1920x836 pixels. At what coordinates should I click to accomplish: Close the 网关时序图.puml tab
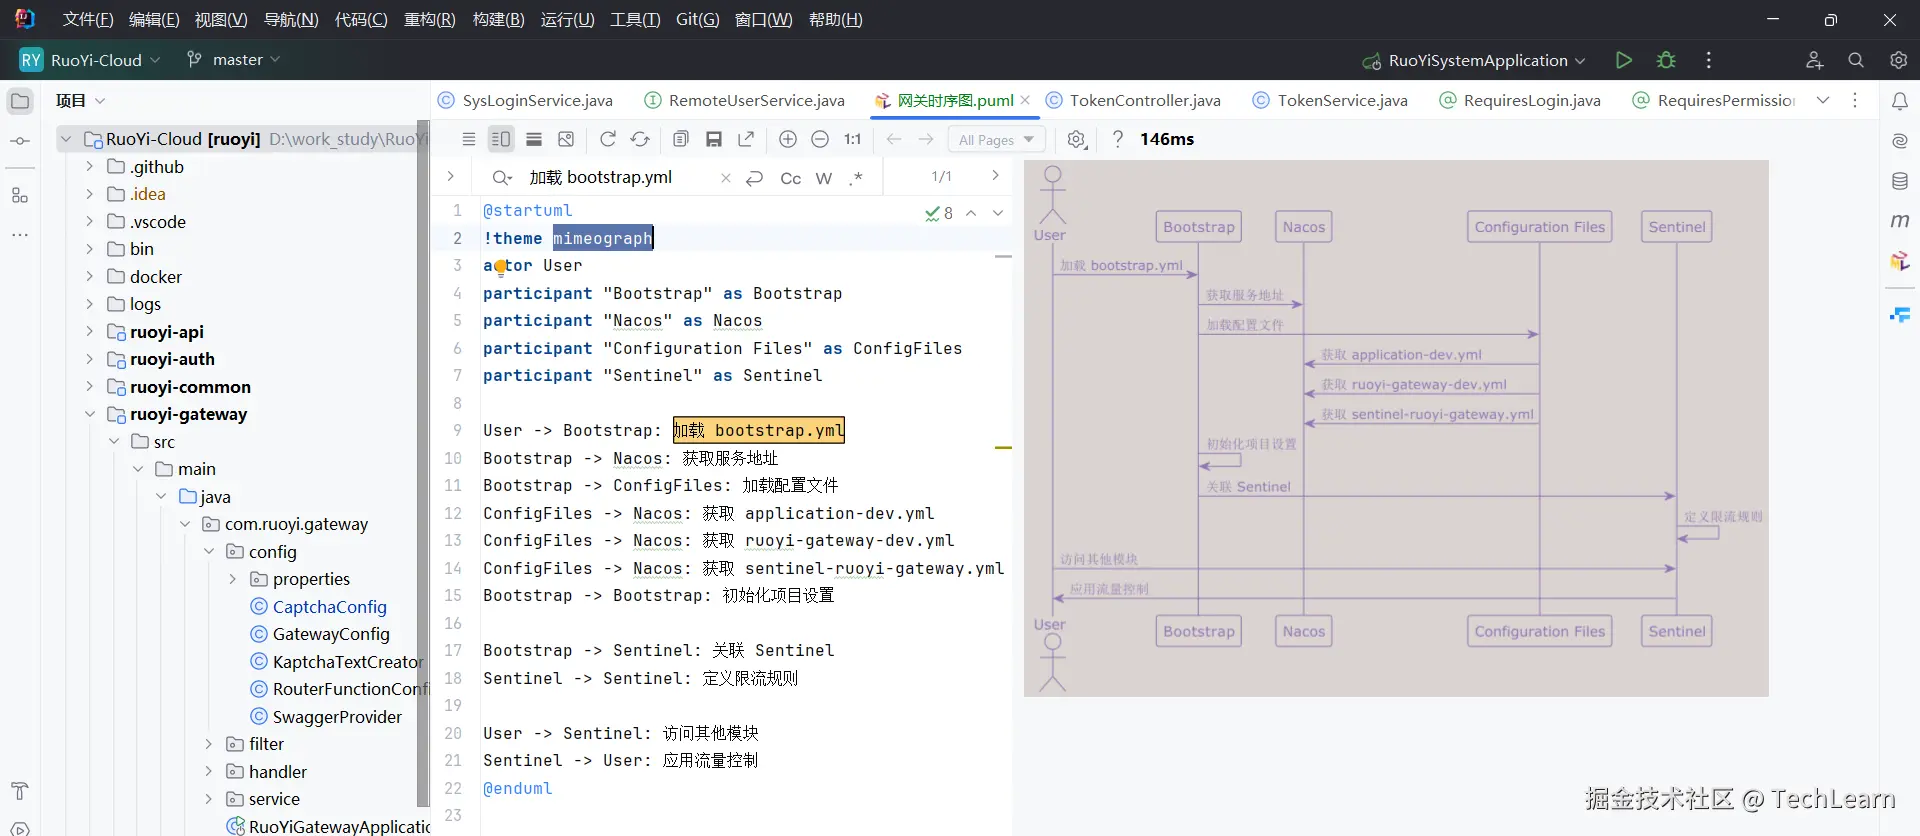1026,100
